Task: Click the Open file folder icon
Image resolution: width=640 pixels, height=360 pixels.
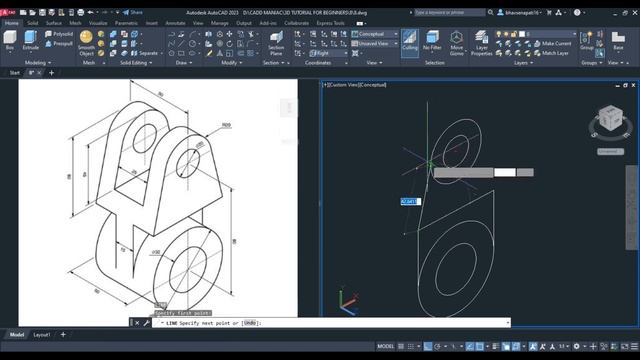Action: click(33, 12)
